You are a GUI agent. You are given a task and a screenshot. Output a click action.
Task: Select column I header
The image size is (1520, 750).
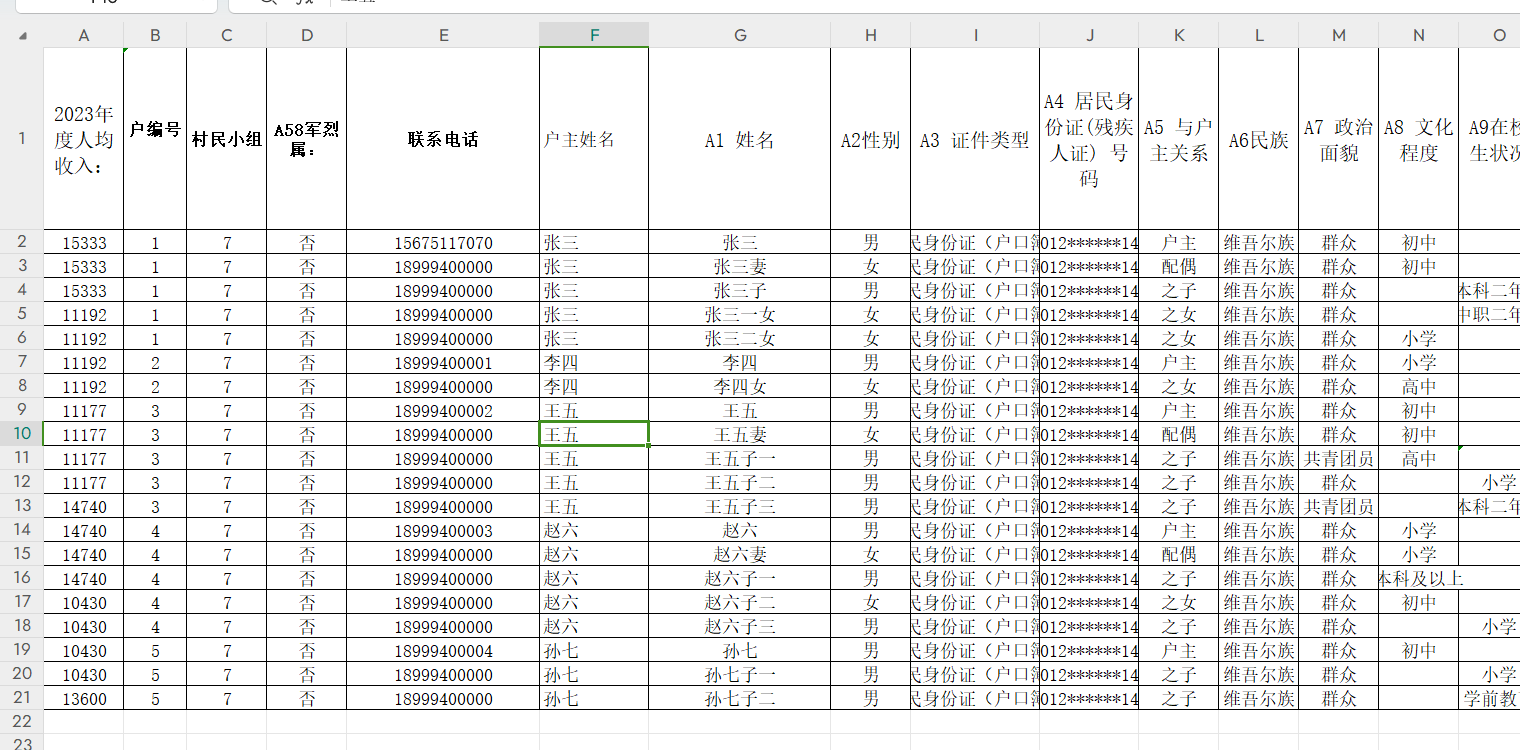[x=975, y=35]
